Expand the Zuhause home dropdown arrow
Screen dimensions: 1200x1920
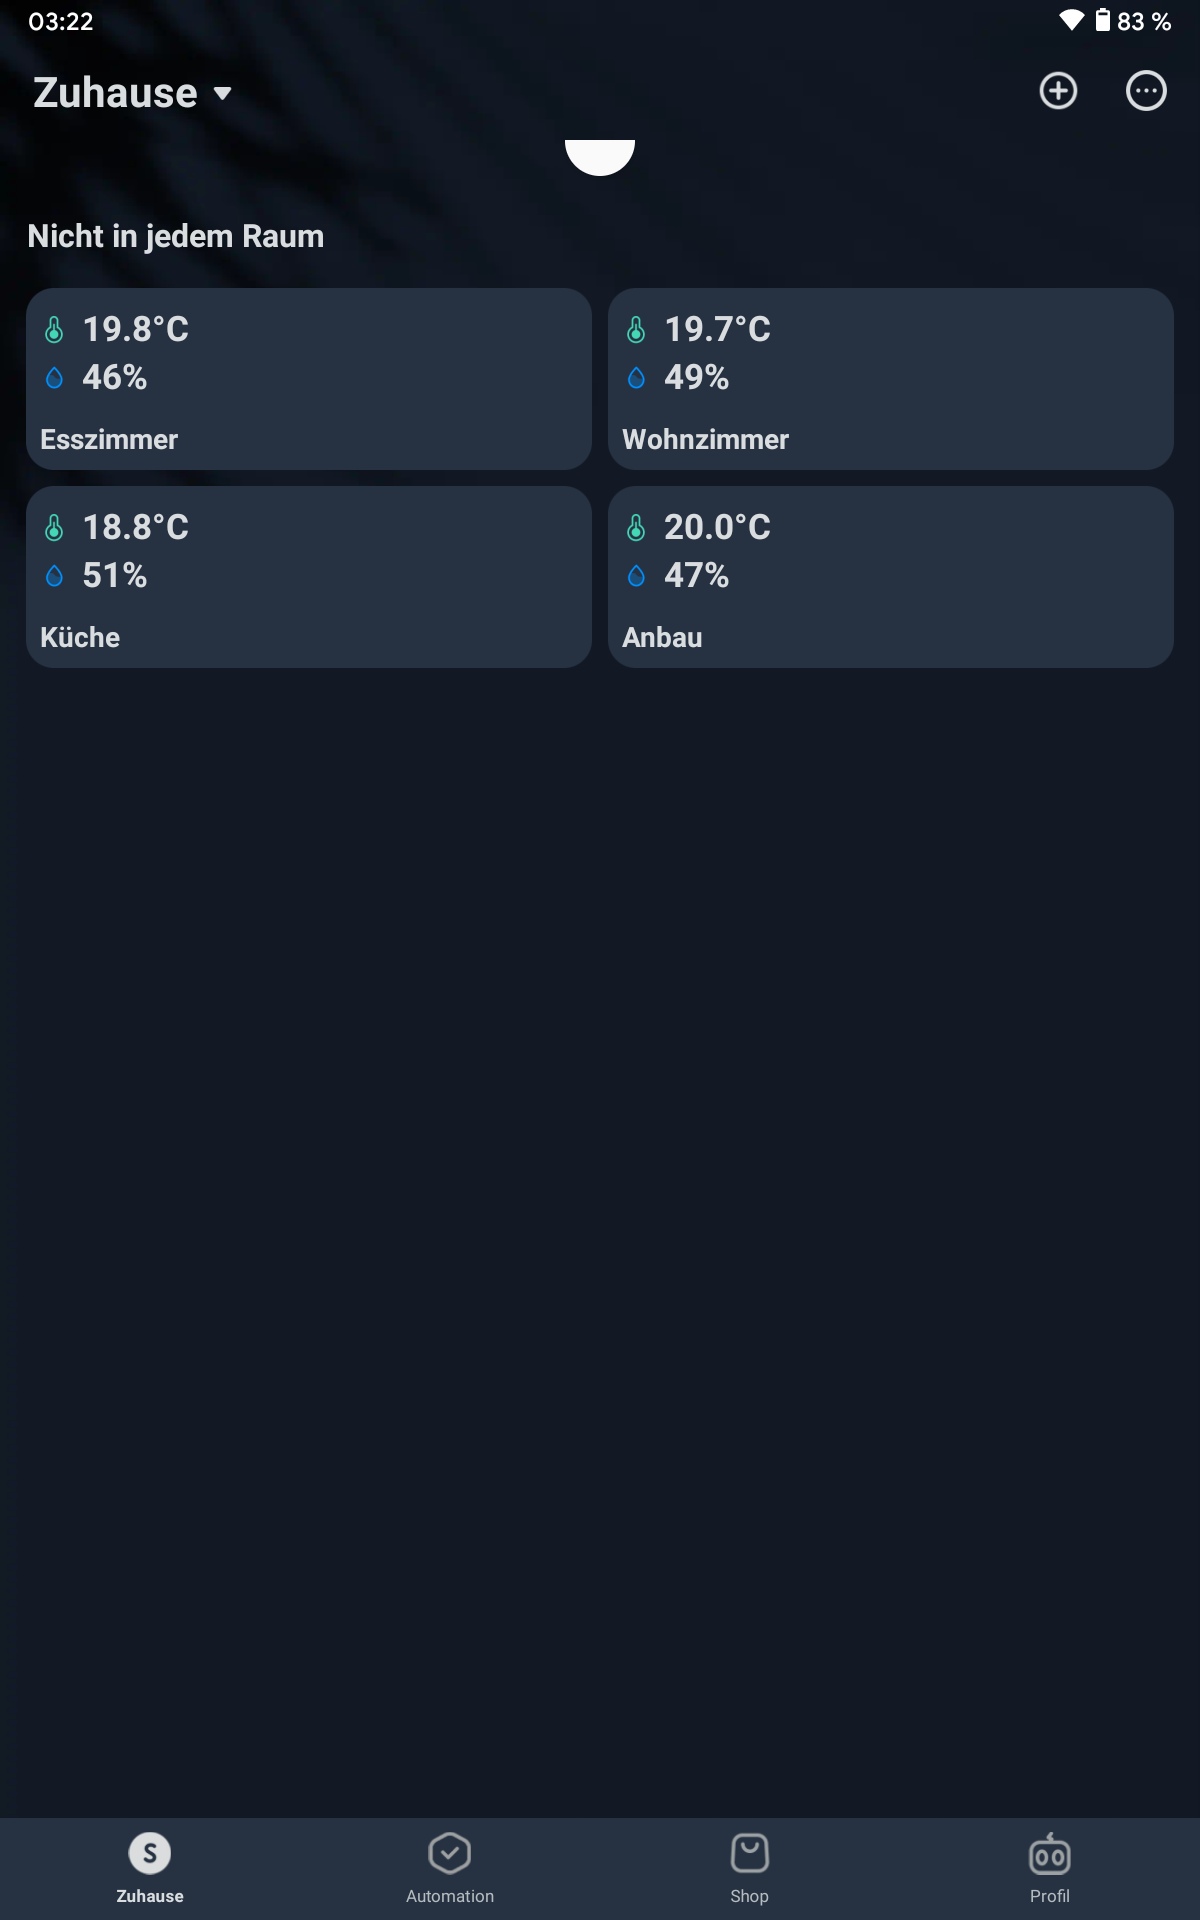tap(223, 94)
